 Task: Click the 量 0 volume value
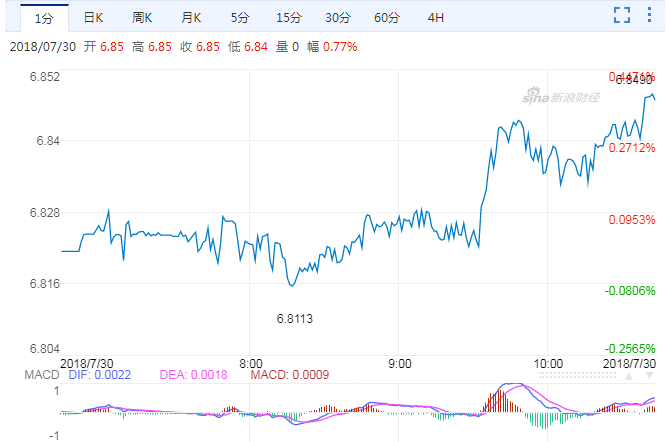[287, 47]
